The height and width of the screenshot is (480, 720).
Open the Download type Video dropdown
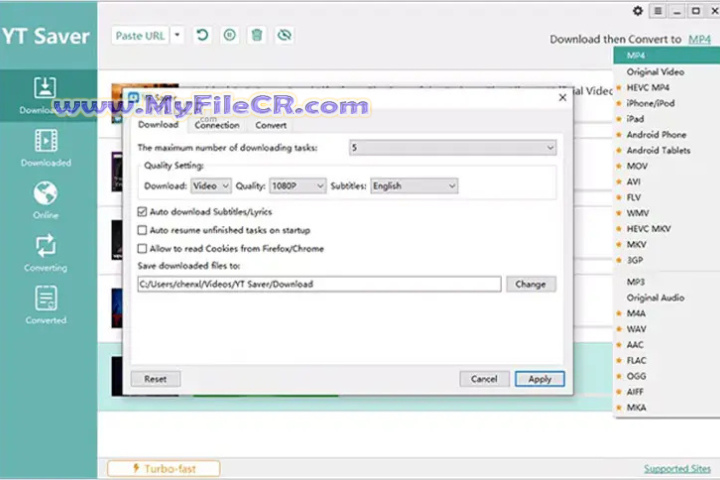(x=211, y=186)
